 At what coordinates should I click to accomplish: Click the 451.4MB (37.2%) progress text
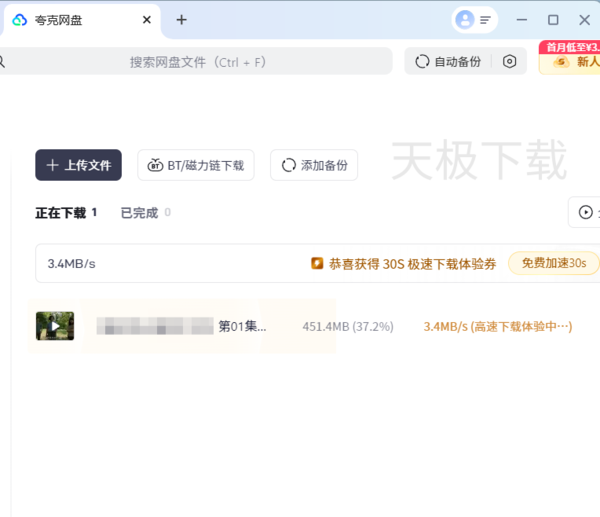point(348,326)
